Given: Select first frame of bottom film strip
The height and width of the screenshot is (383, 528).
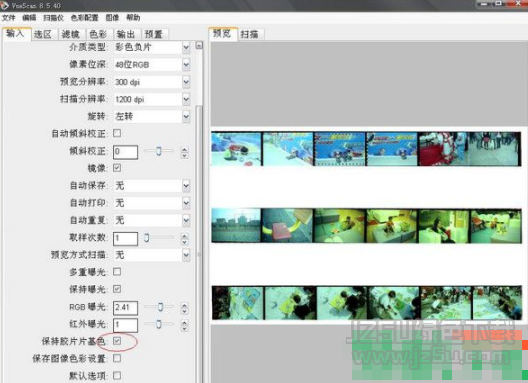Looking at the screenshot, I should (x=238, y=302).
